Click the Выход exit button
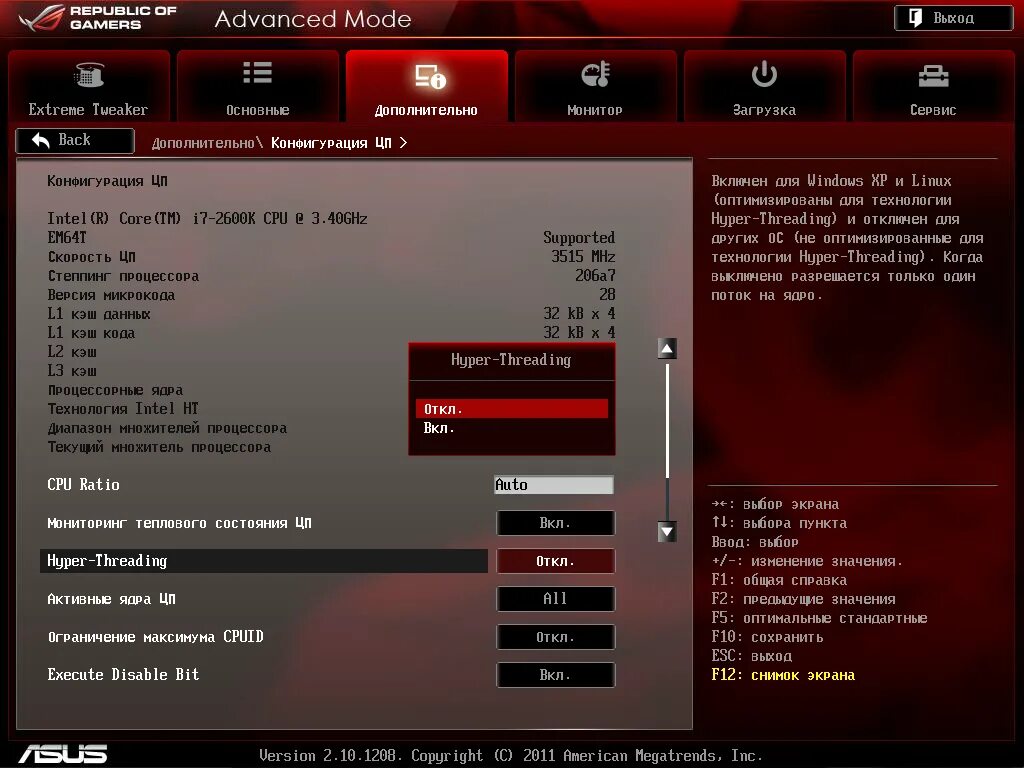 (953, 18)
